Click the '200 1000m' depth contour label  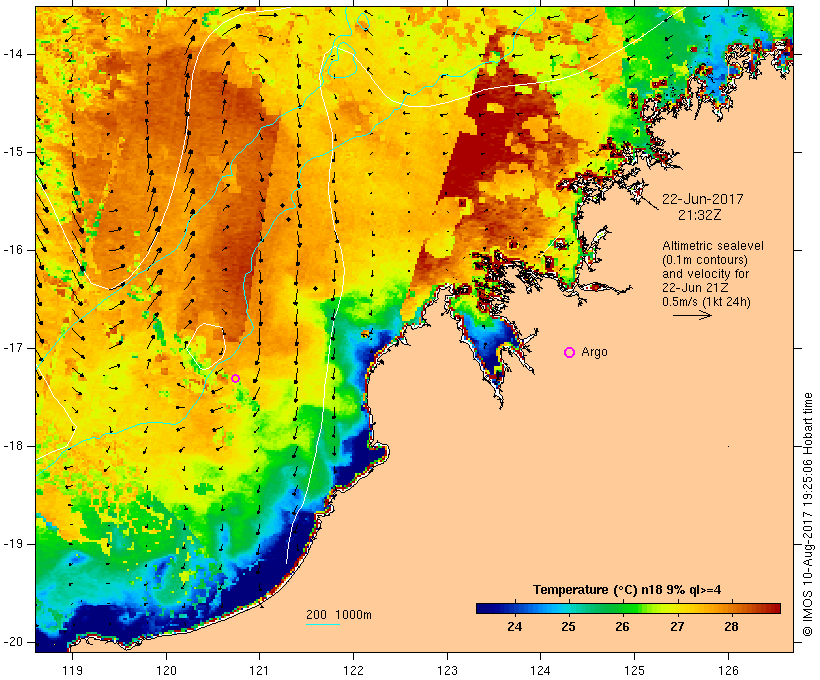[339, 615]
